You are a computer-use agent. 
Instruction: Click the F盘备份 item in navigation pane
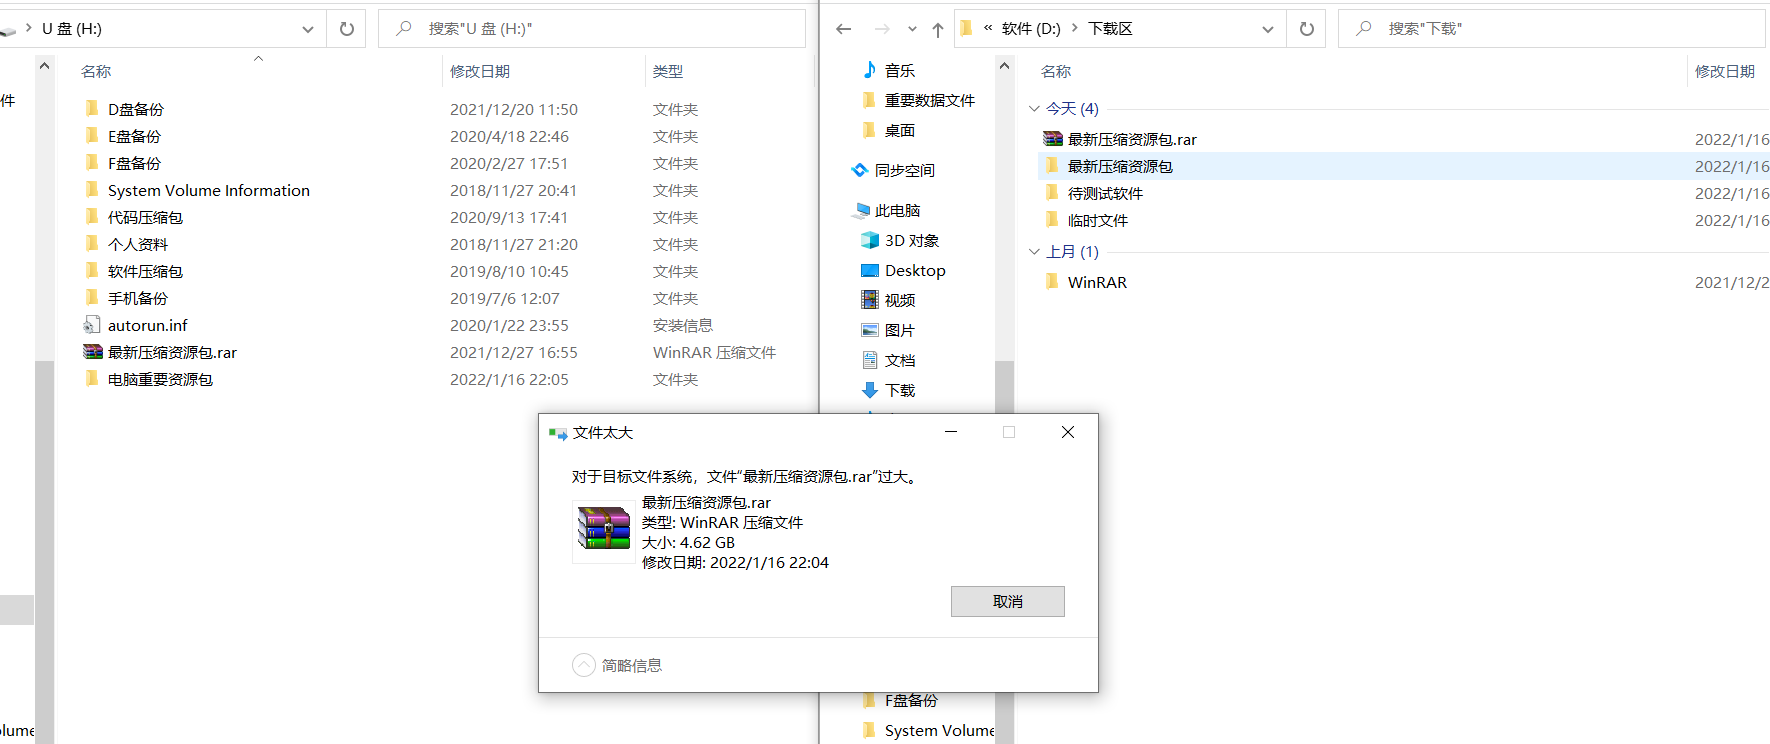(911, 700)
